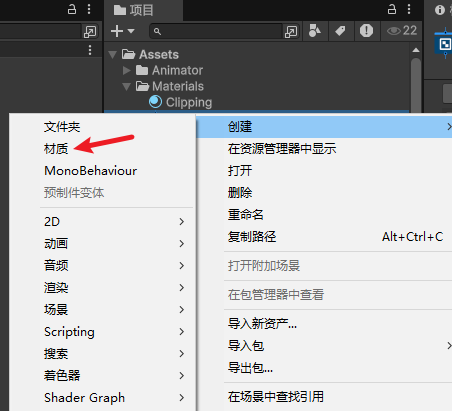
Task: Click the Search by Label tag icon
Action: [340, 31]
